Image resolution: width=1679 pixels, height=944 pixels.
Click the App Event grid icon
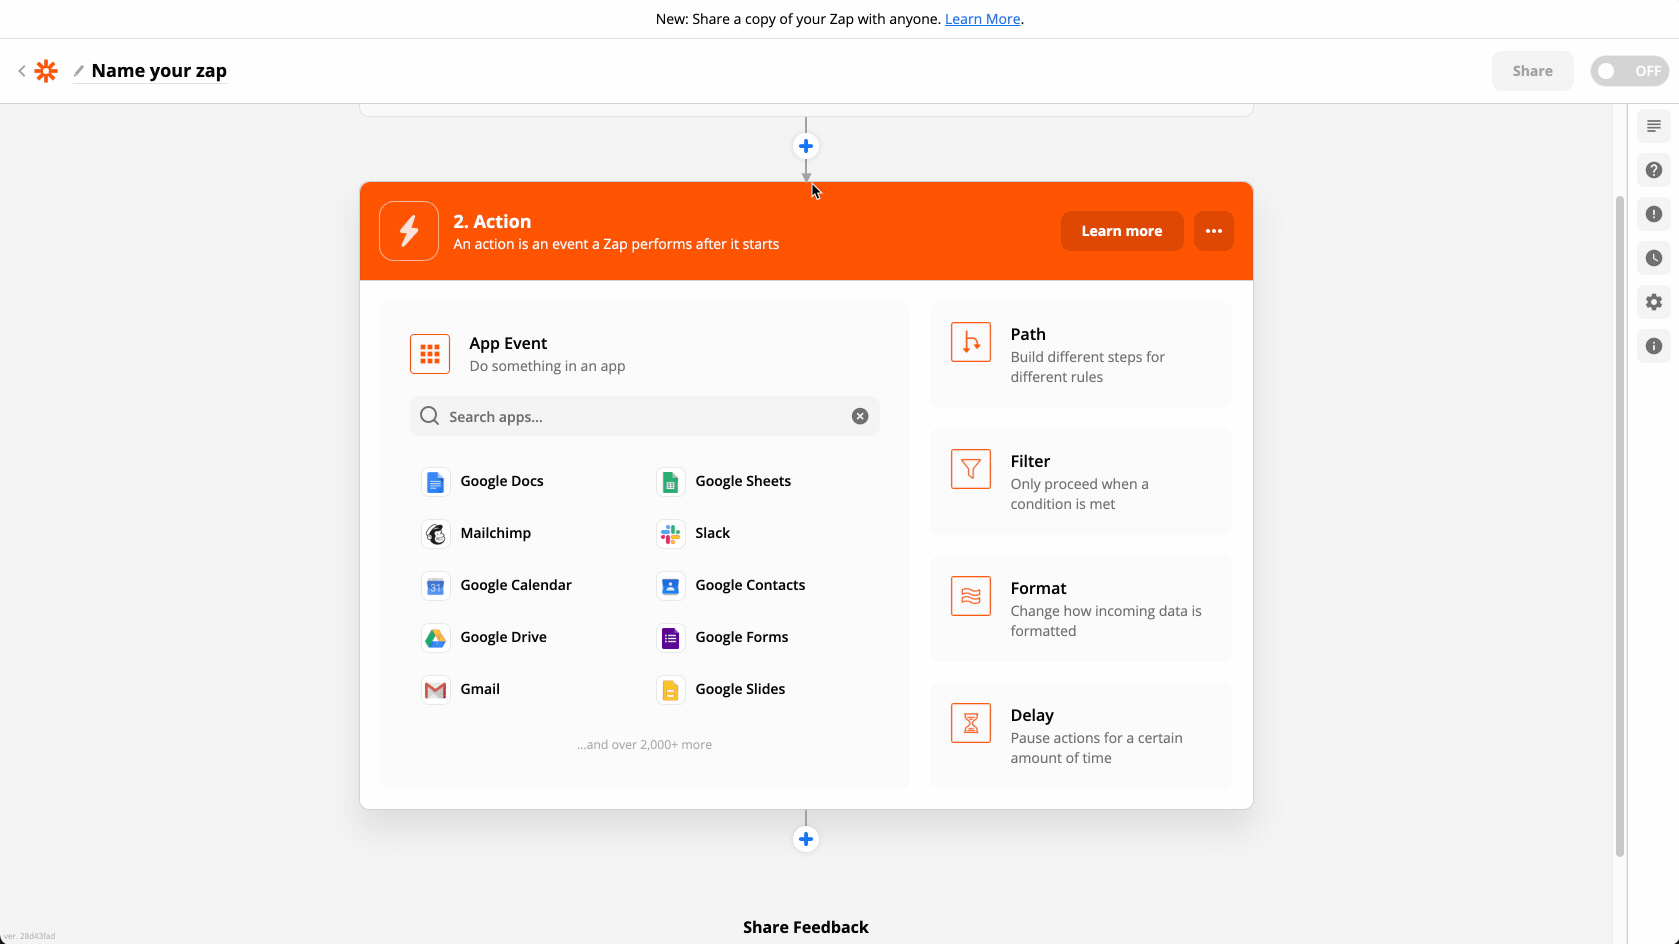[430, 354]
